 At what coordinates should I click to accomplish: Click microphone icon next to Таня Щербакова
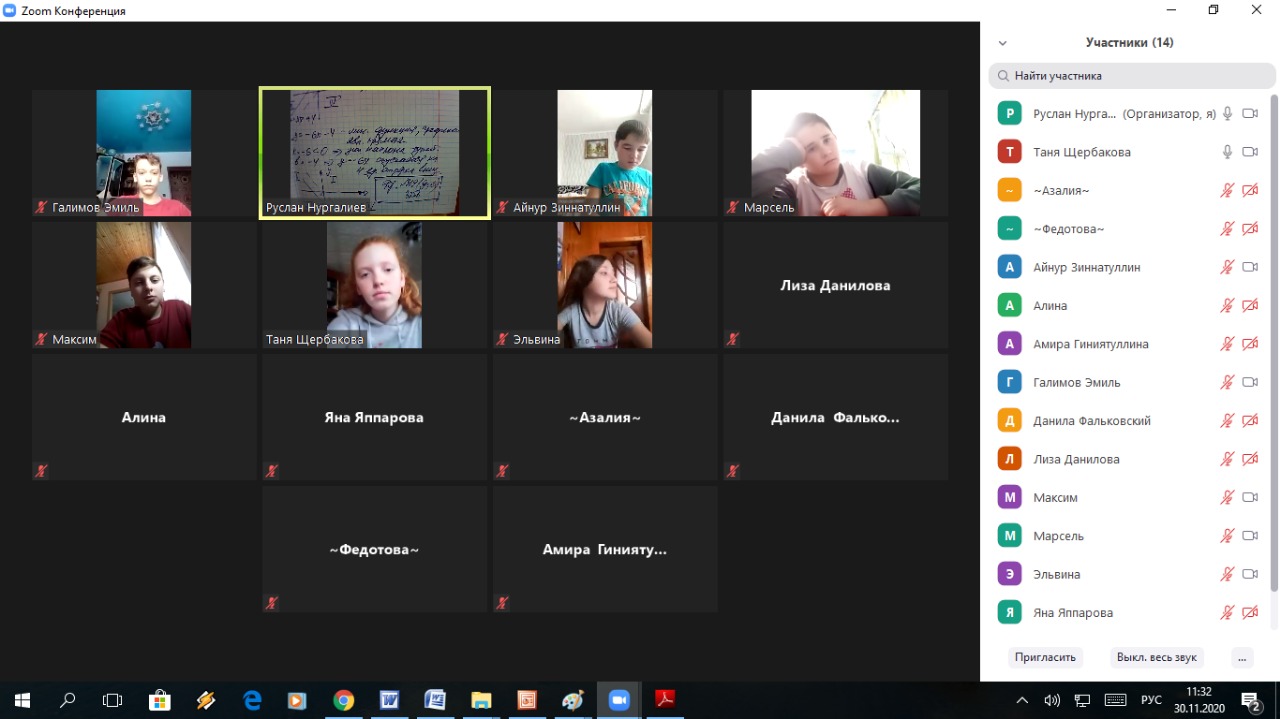tap(1227, 152)
